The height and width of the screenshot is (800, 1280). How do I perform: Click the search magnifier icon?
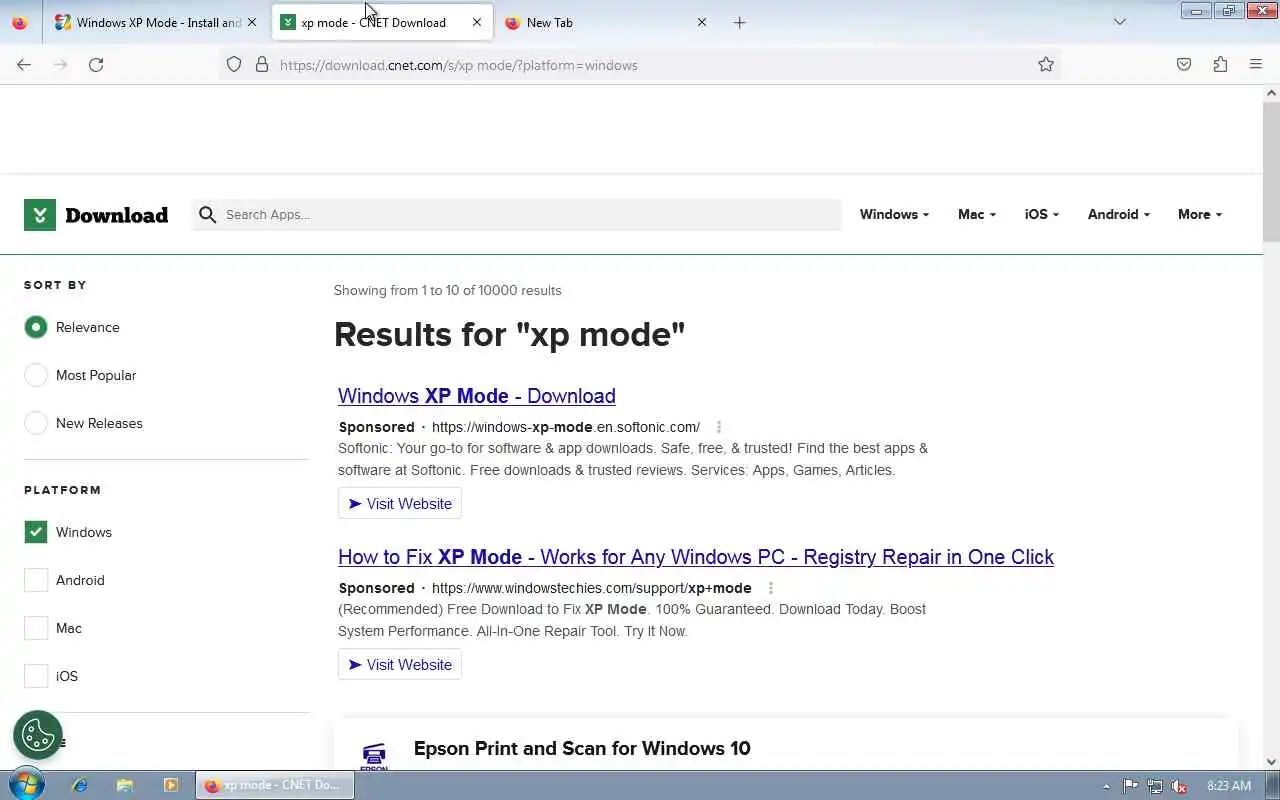(208, 215)
